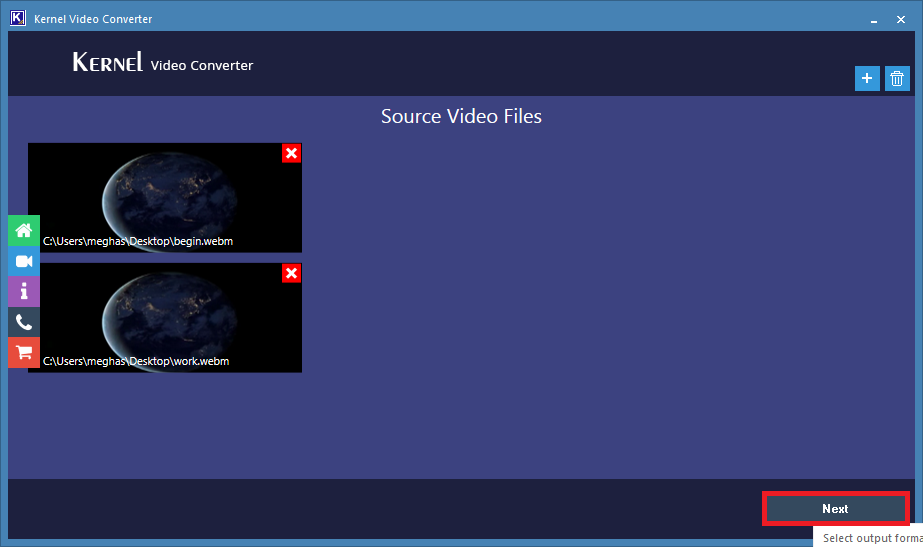Close the Kernel Video Converter window

[901, 19]
